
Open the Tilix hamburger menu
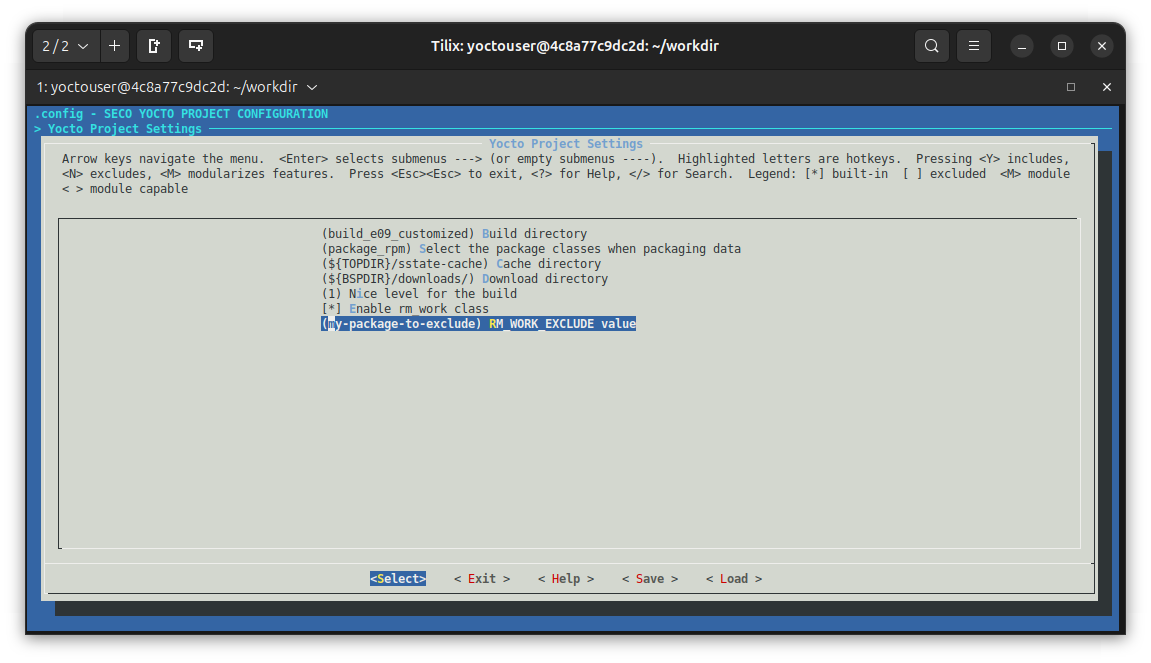(973, 46)
